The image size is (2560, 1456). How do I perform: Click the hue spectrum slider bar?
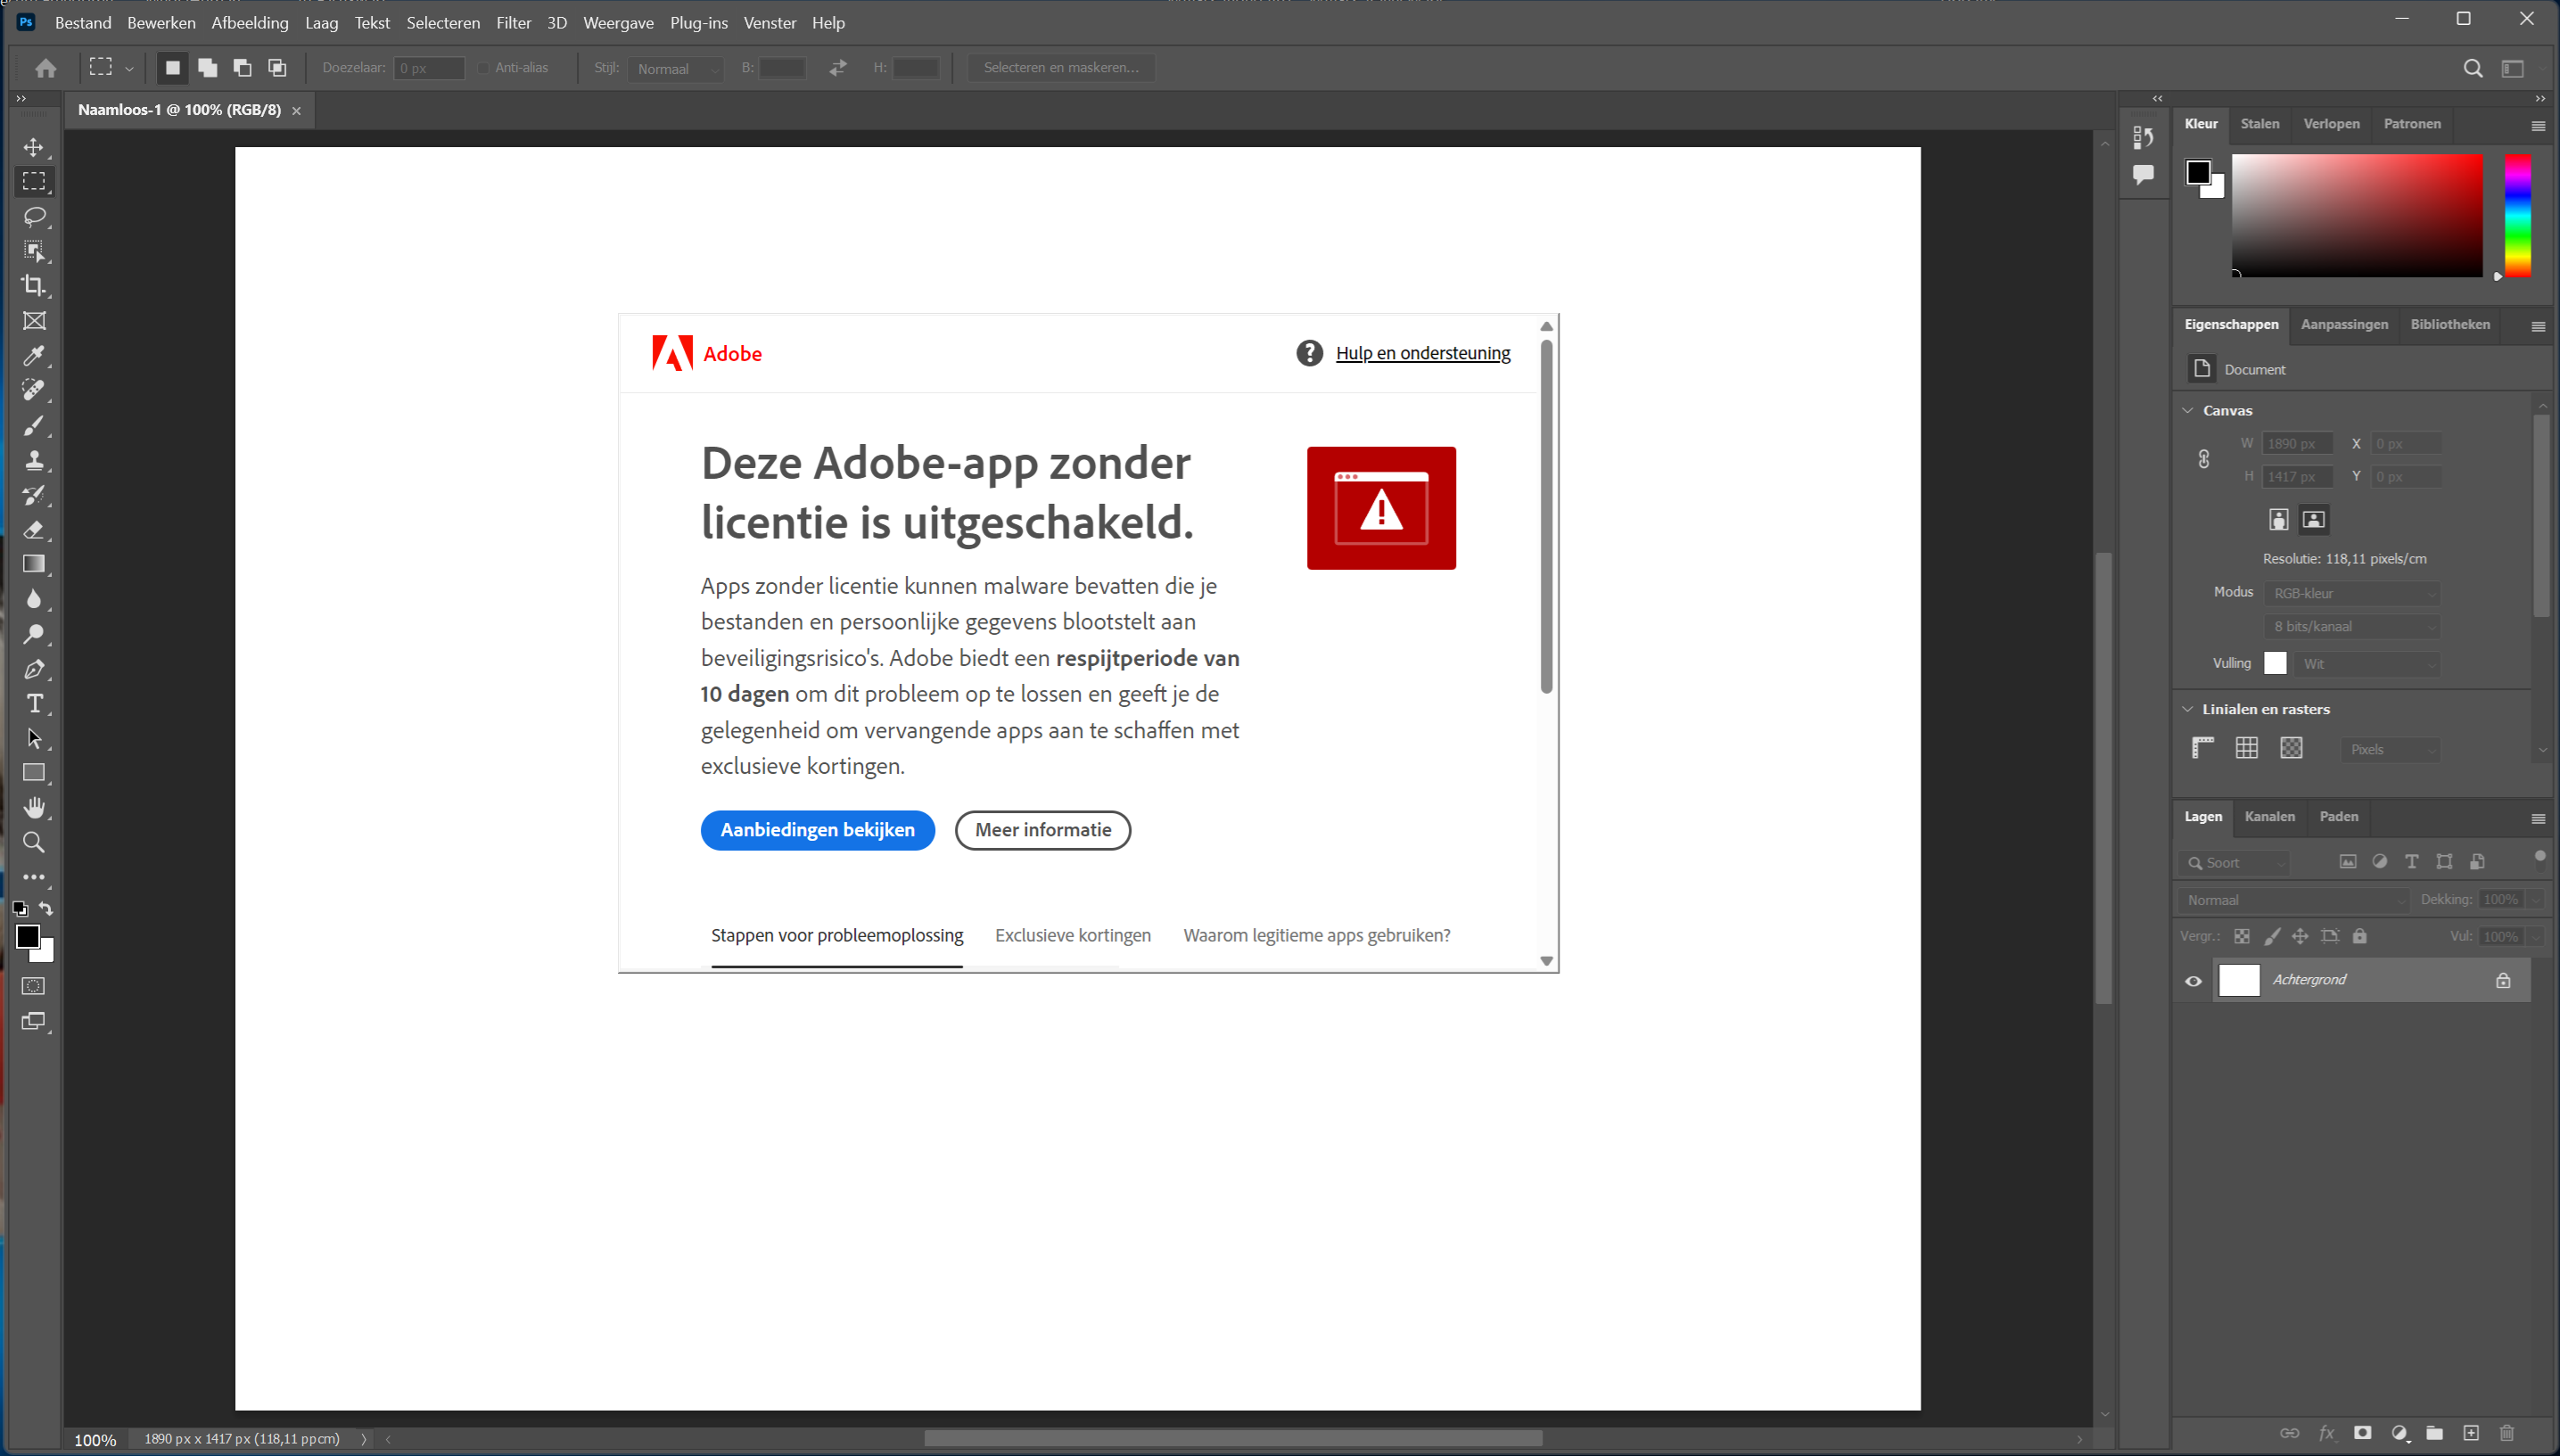tap(2517, 215)
